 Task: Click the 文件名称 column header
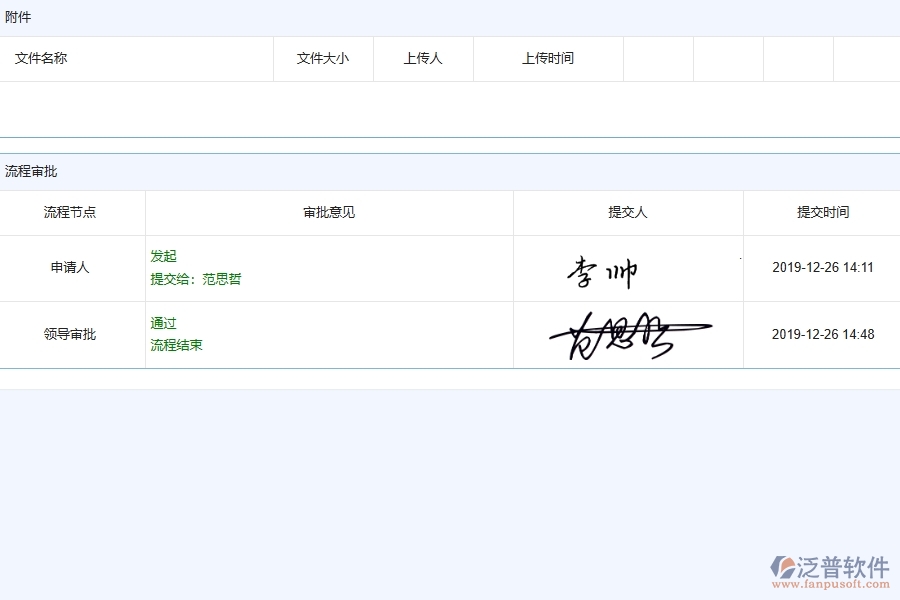pyautogui.click(x=39, y=58)
